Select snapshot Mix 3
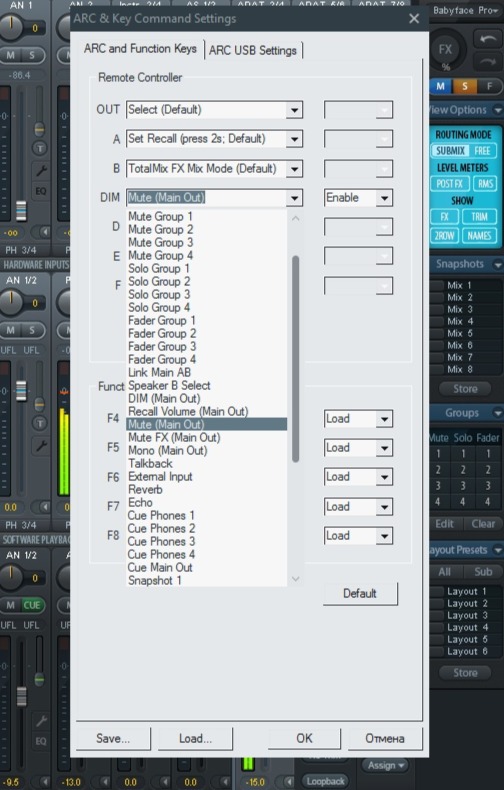The height and width of the screenshot is (790, 504). point(460,309)
